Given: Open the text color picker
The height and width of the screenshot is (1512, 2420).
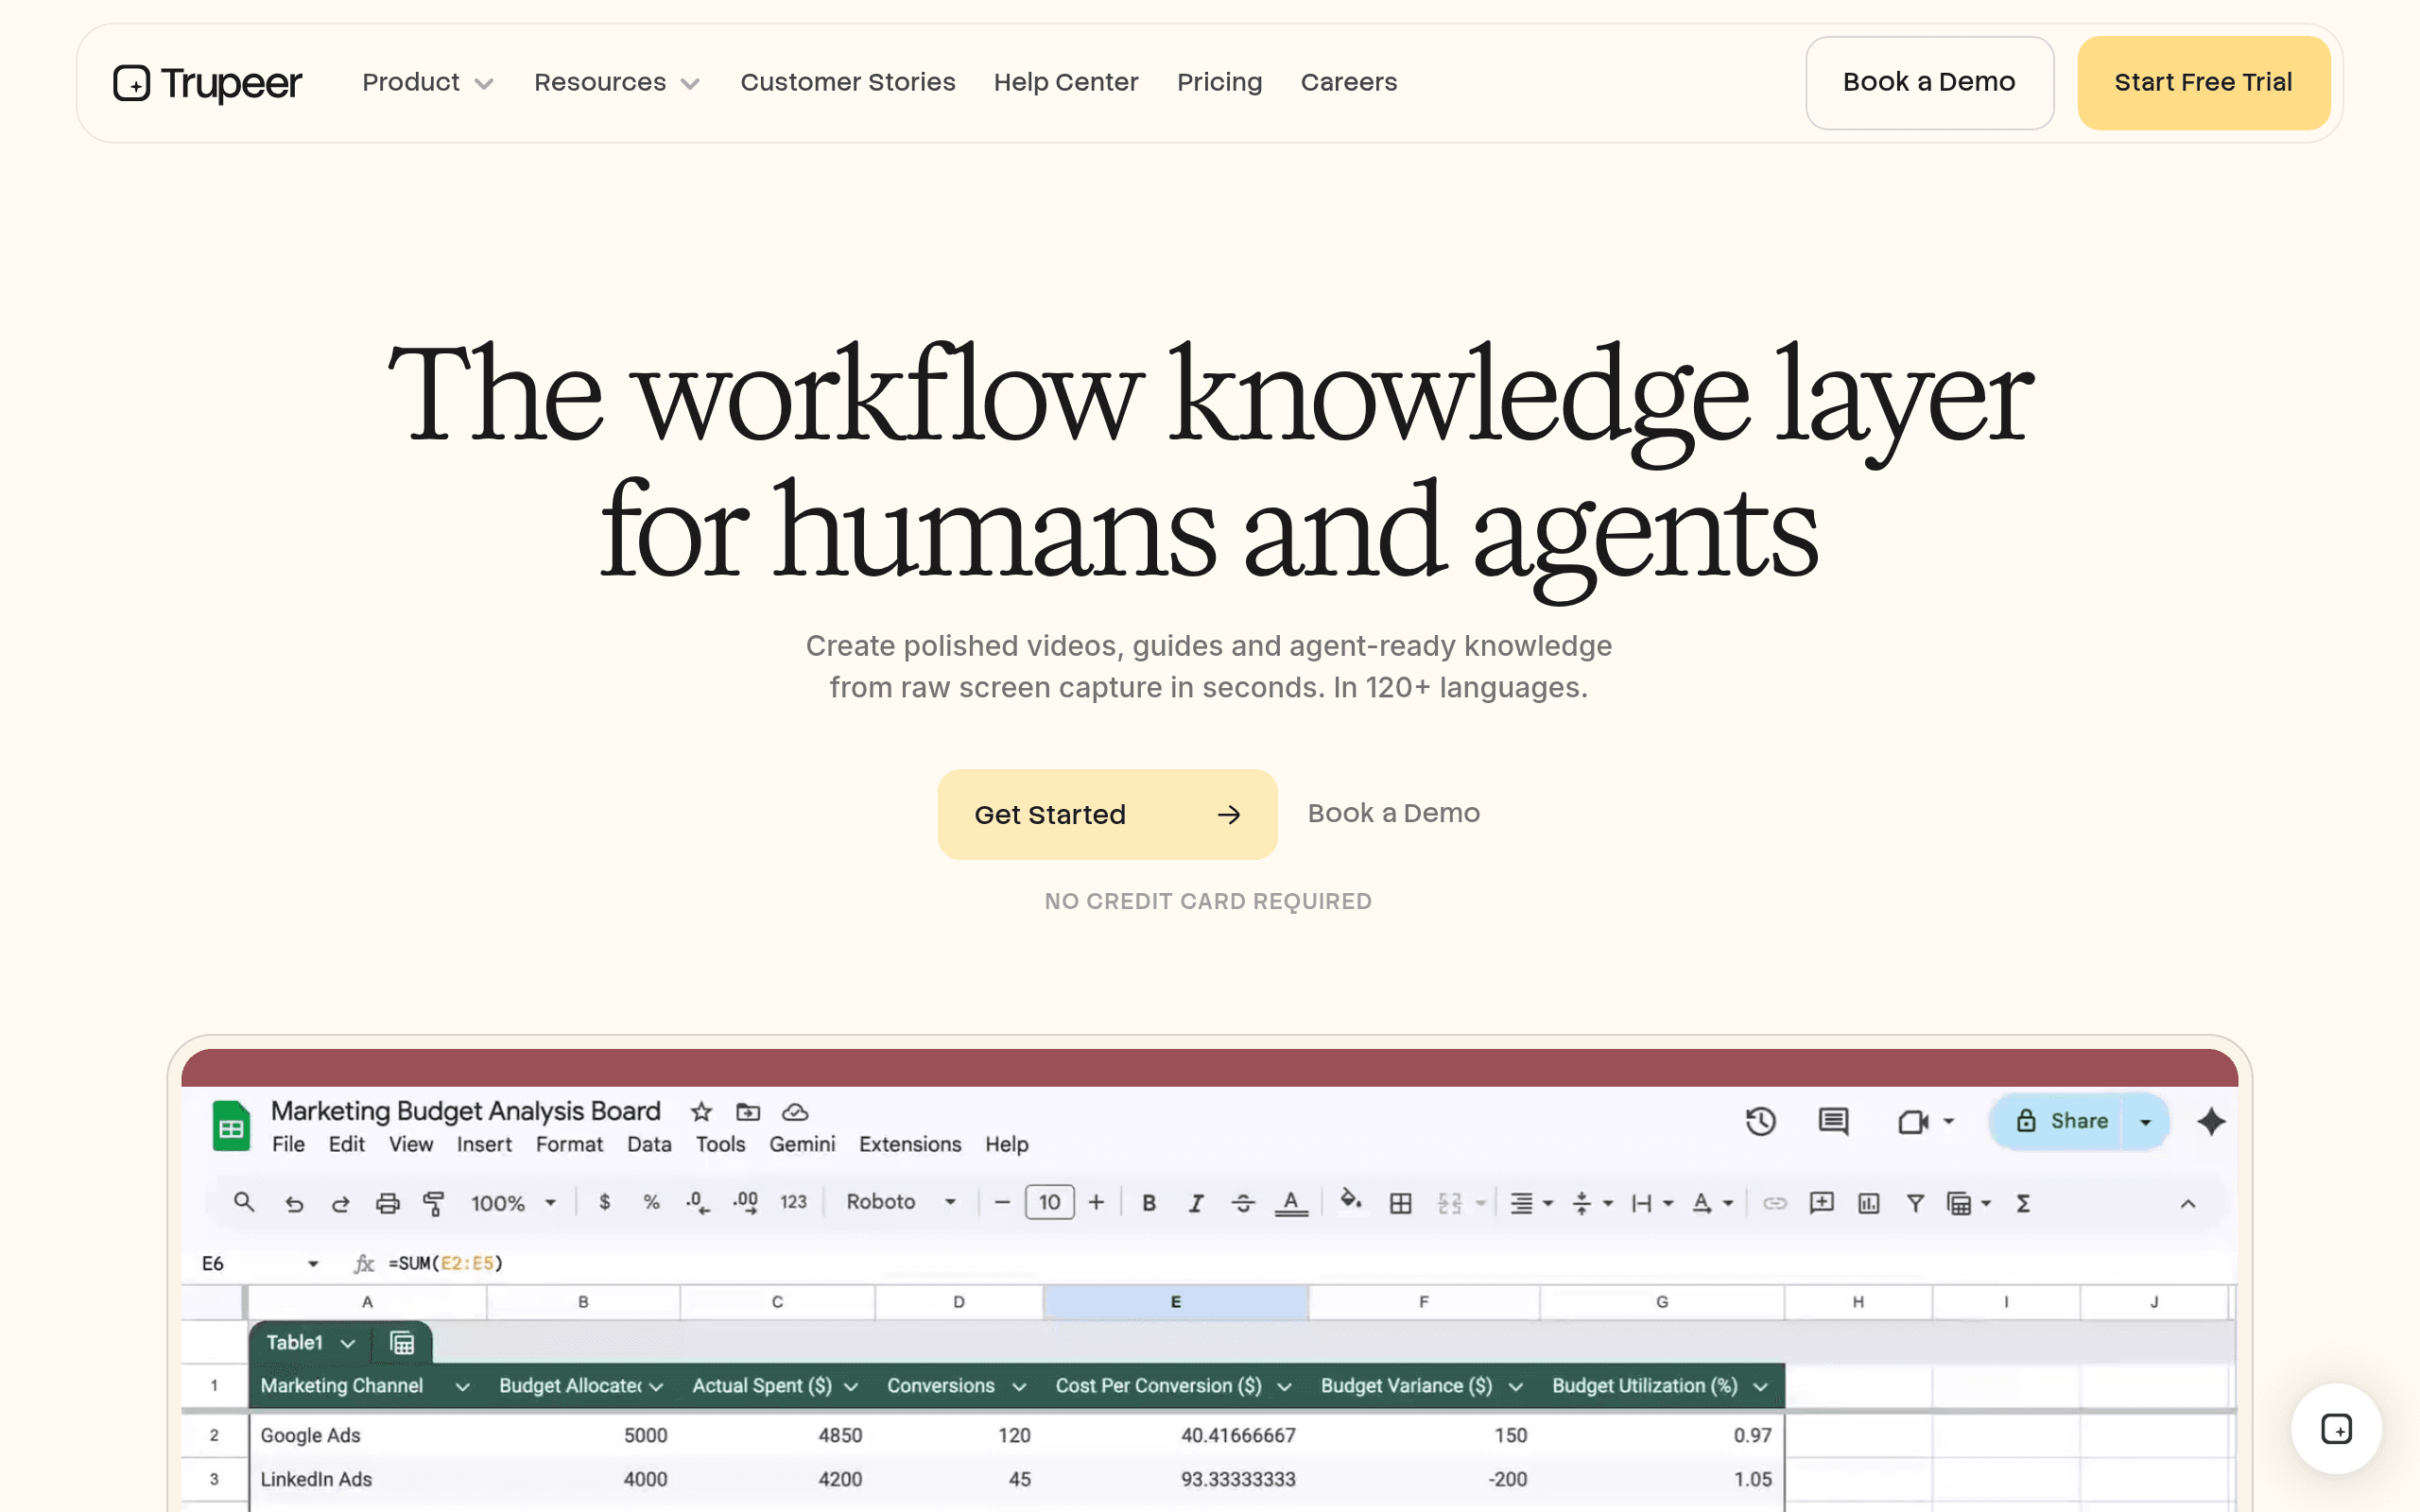Looking at the screenshot, I should click(1291, 1203).
